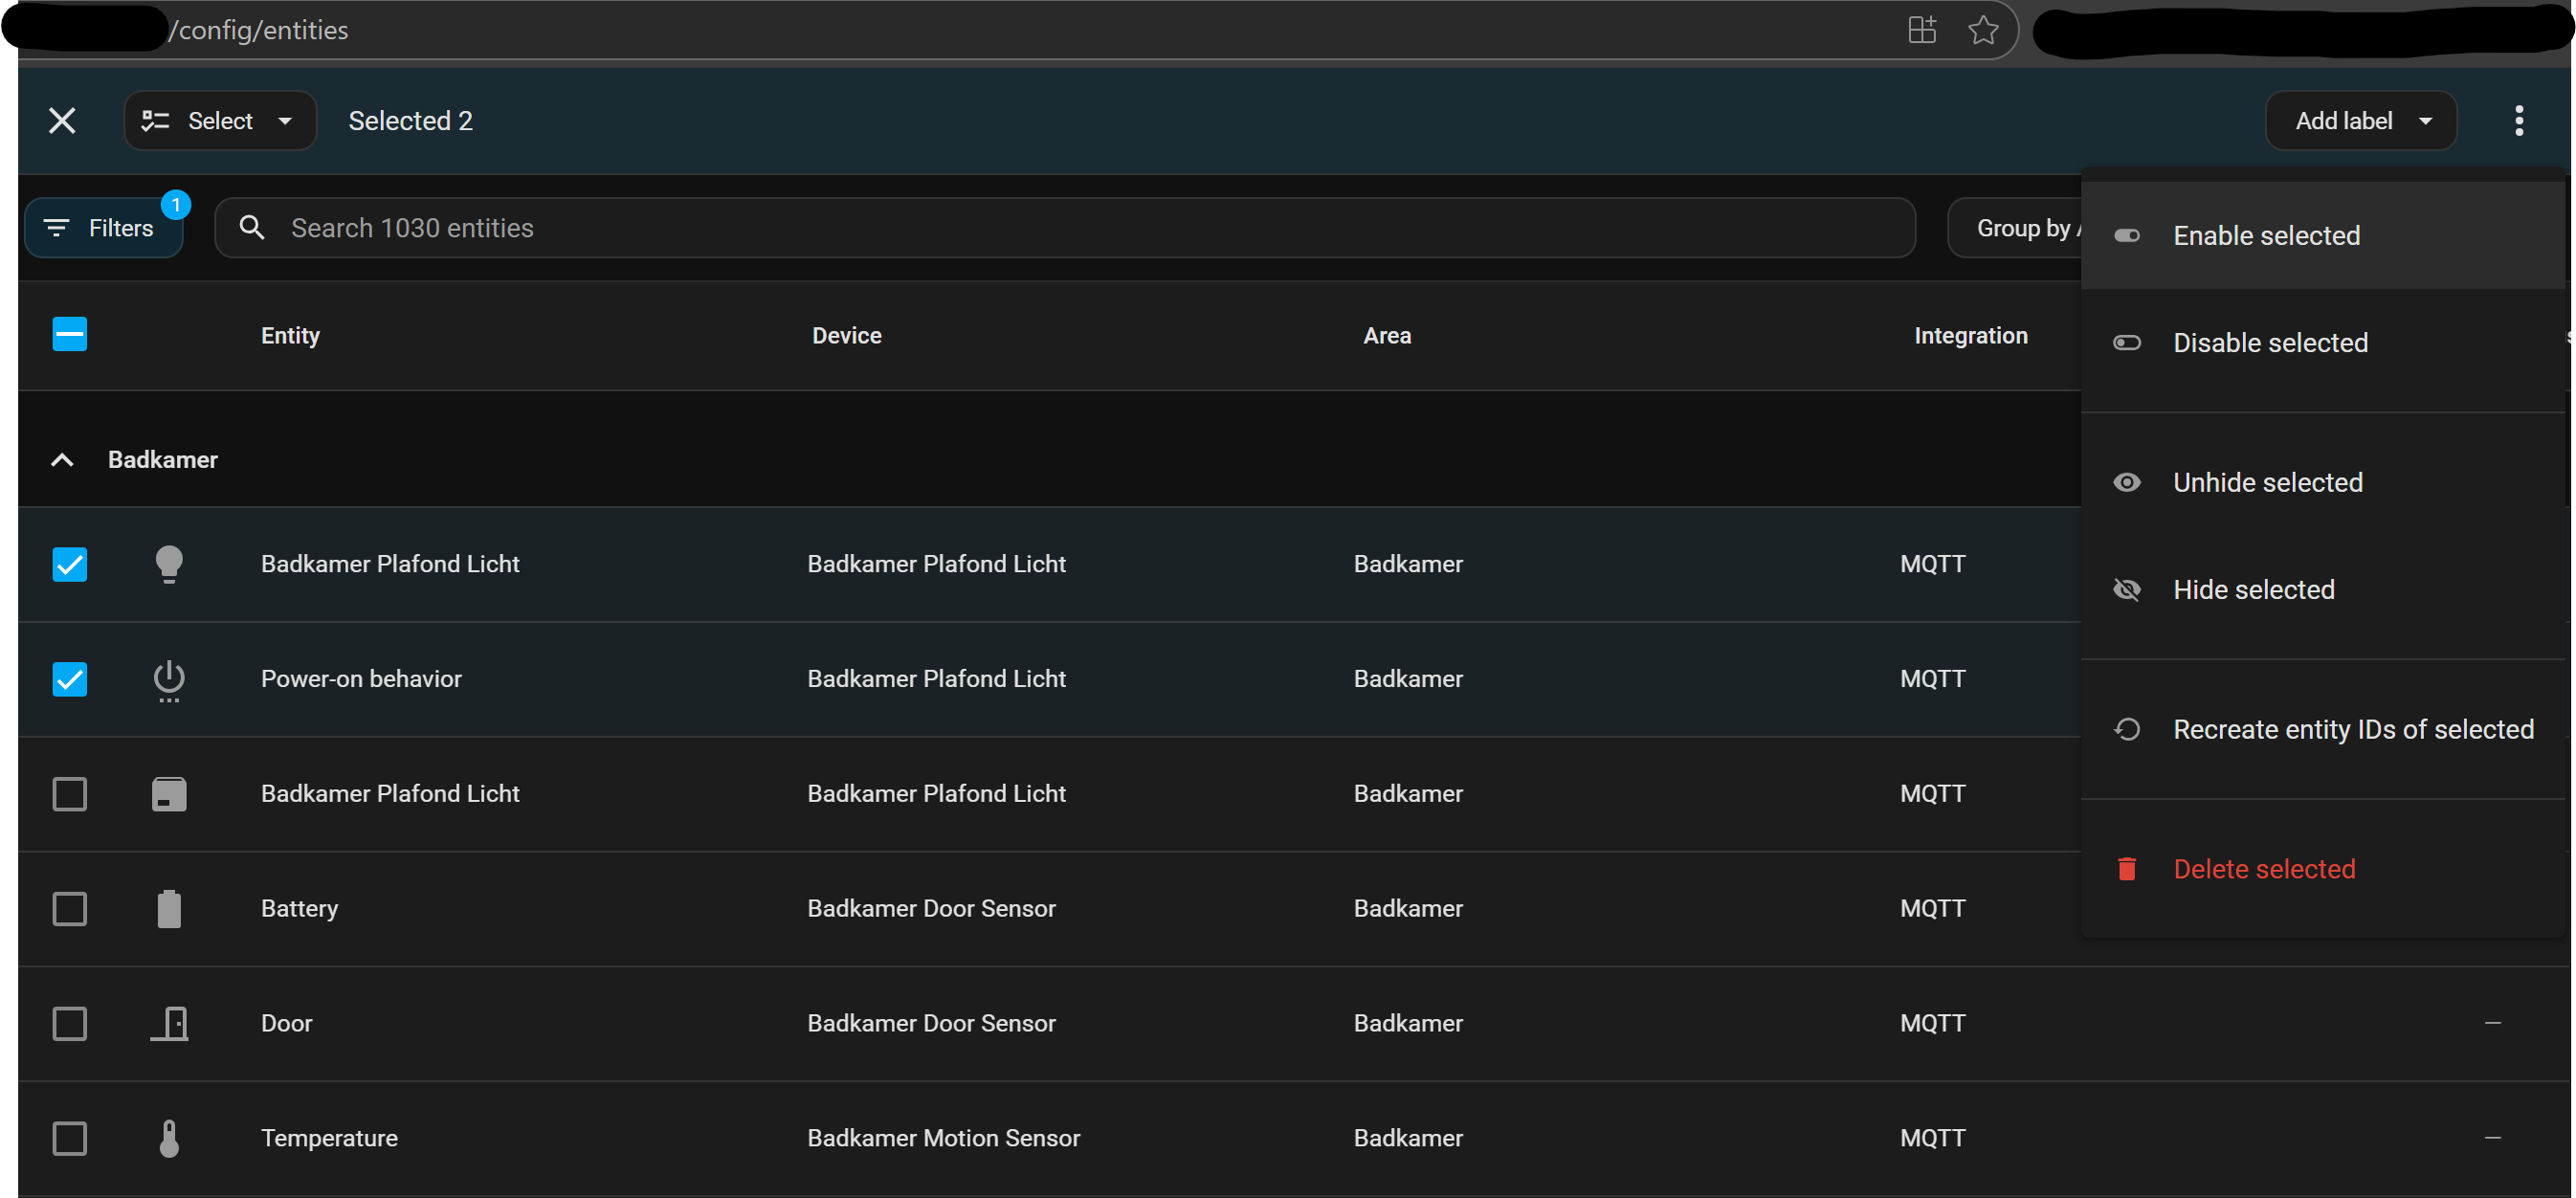
Task: Open the Select dropdown
Action: coord(219,121)
